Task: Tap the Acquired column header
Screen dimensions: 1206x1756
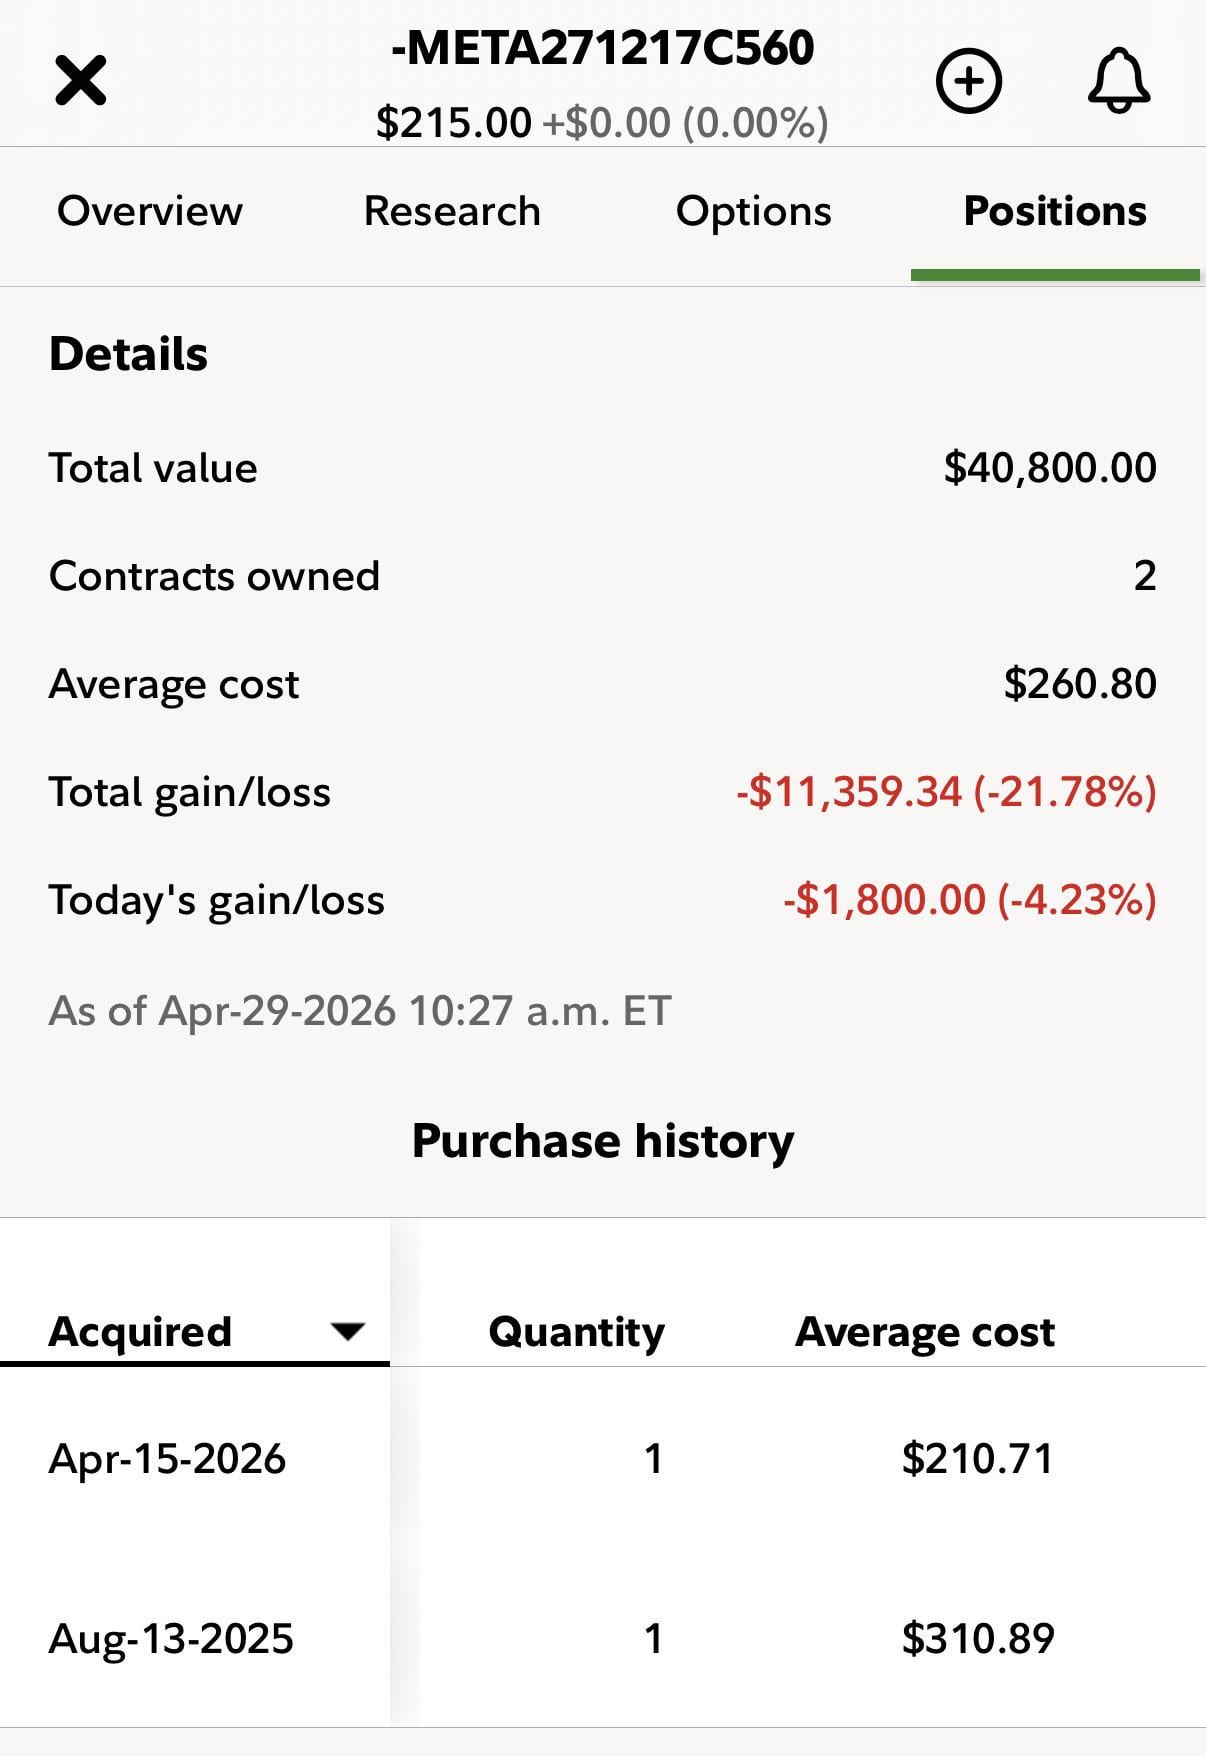Action: coord(140,1332)
